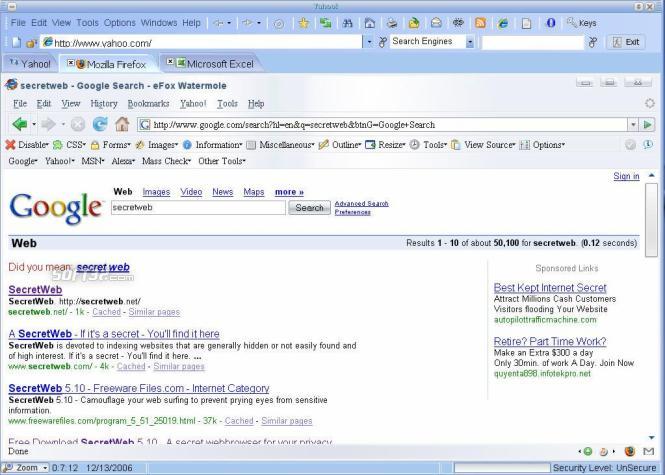Screen dimensions: 665x475
Task: Click the blue Opera-style O icon
Action: coord(550,23)
